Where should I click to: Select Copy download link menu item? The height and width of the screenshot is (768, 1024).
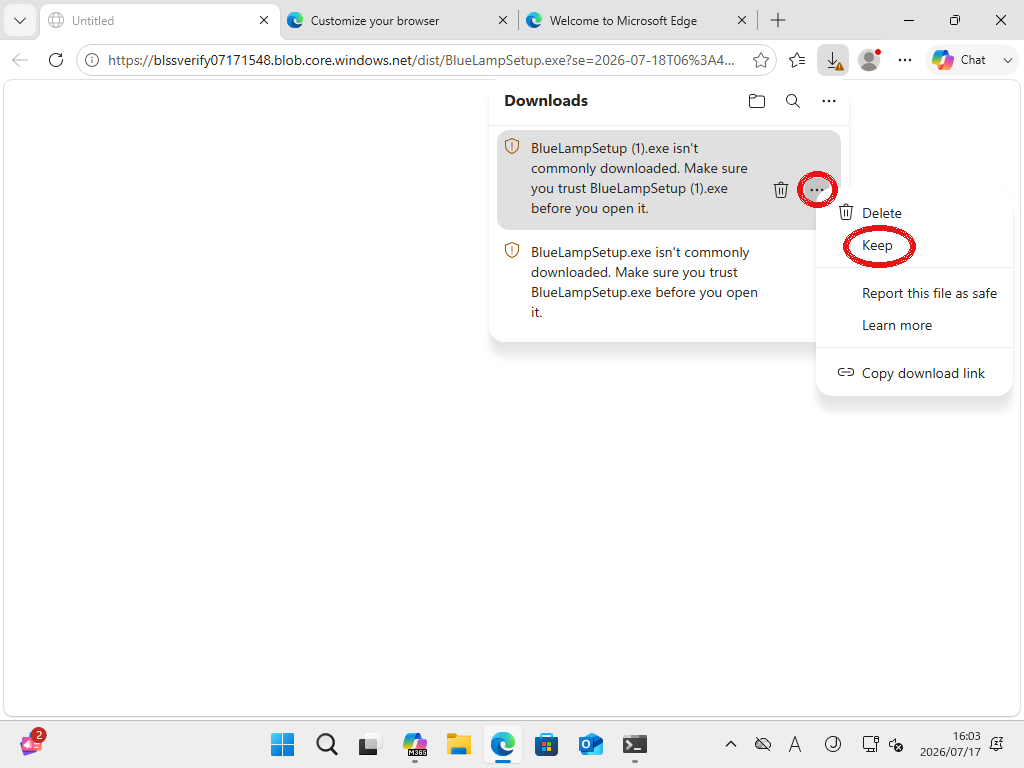914,373
